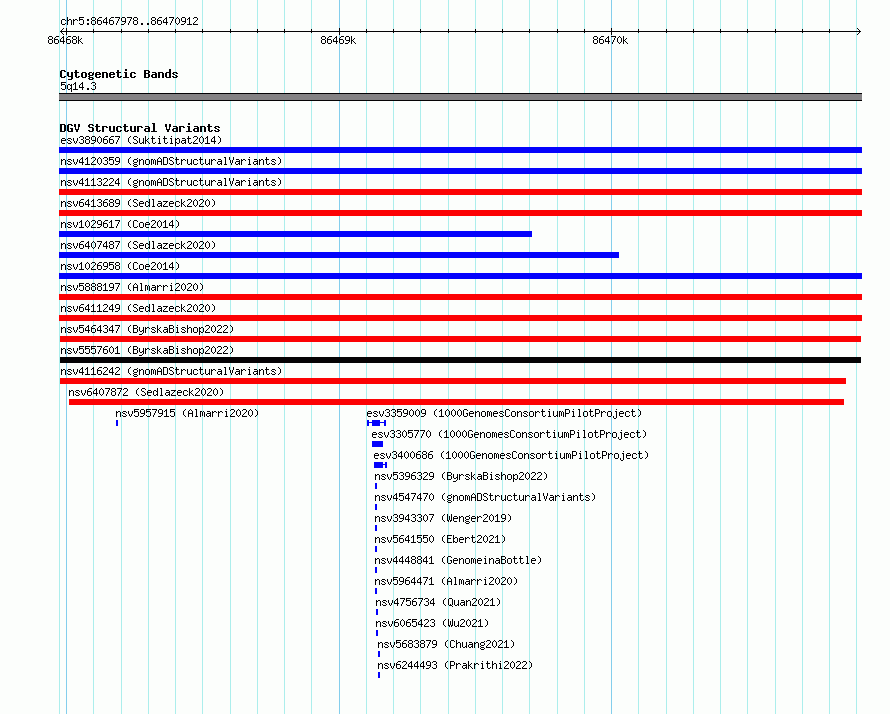Select the nsv5683879 (Chuang2021) label
Viewport: 890px width, 714px height.
tap(446, 644)
